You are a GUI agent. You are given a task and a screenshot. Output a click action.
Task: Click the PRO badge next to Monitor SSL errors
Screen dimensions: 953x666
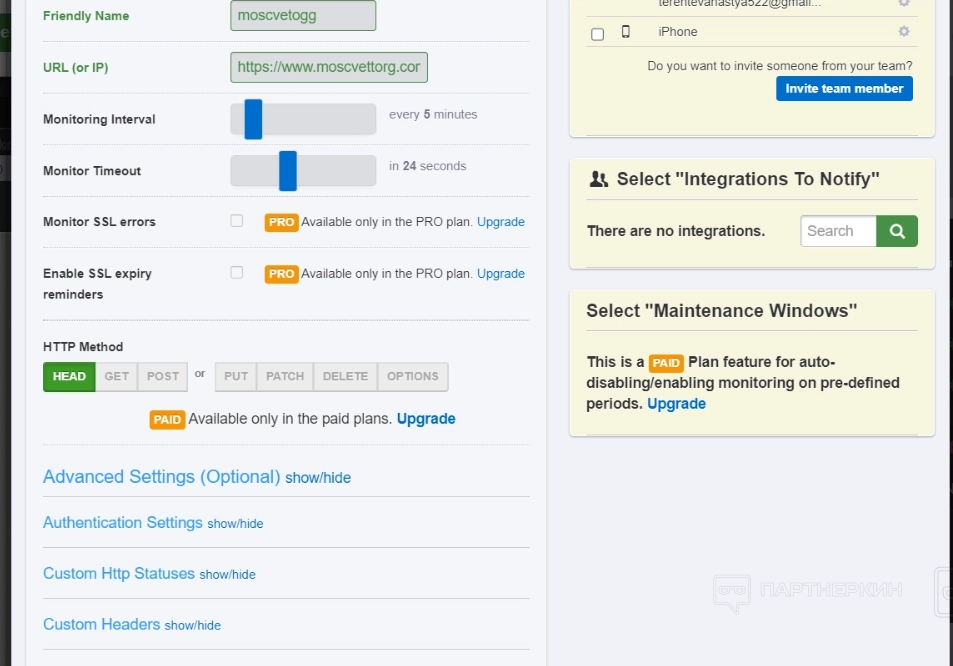[281, 222]
